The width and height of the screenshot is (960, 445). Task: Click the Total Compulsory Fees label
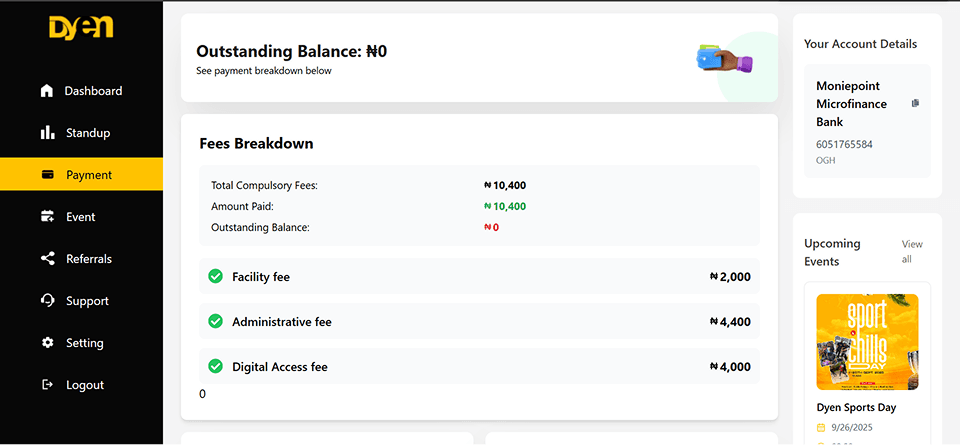click(x=264, y=185)
